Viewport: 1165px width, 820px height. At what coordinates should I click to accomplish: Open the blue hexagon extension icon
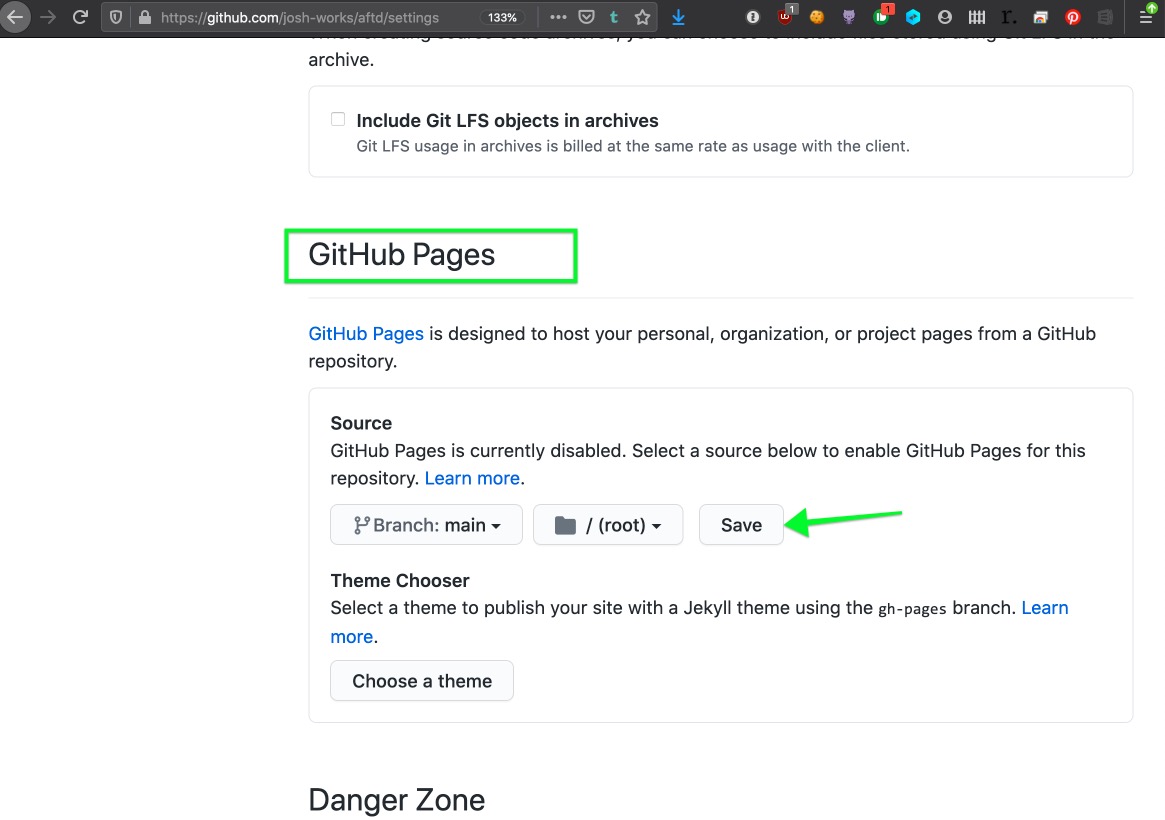913,17
